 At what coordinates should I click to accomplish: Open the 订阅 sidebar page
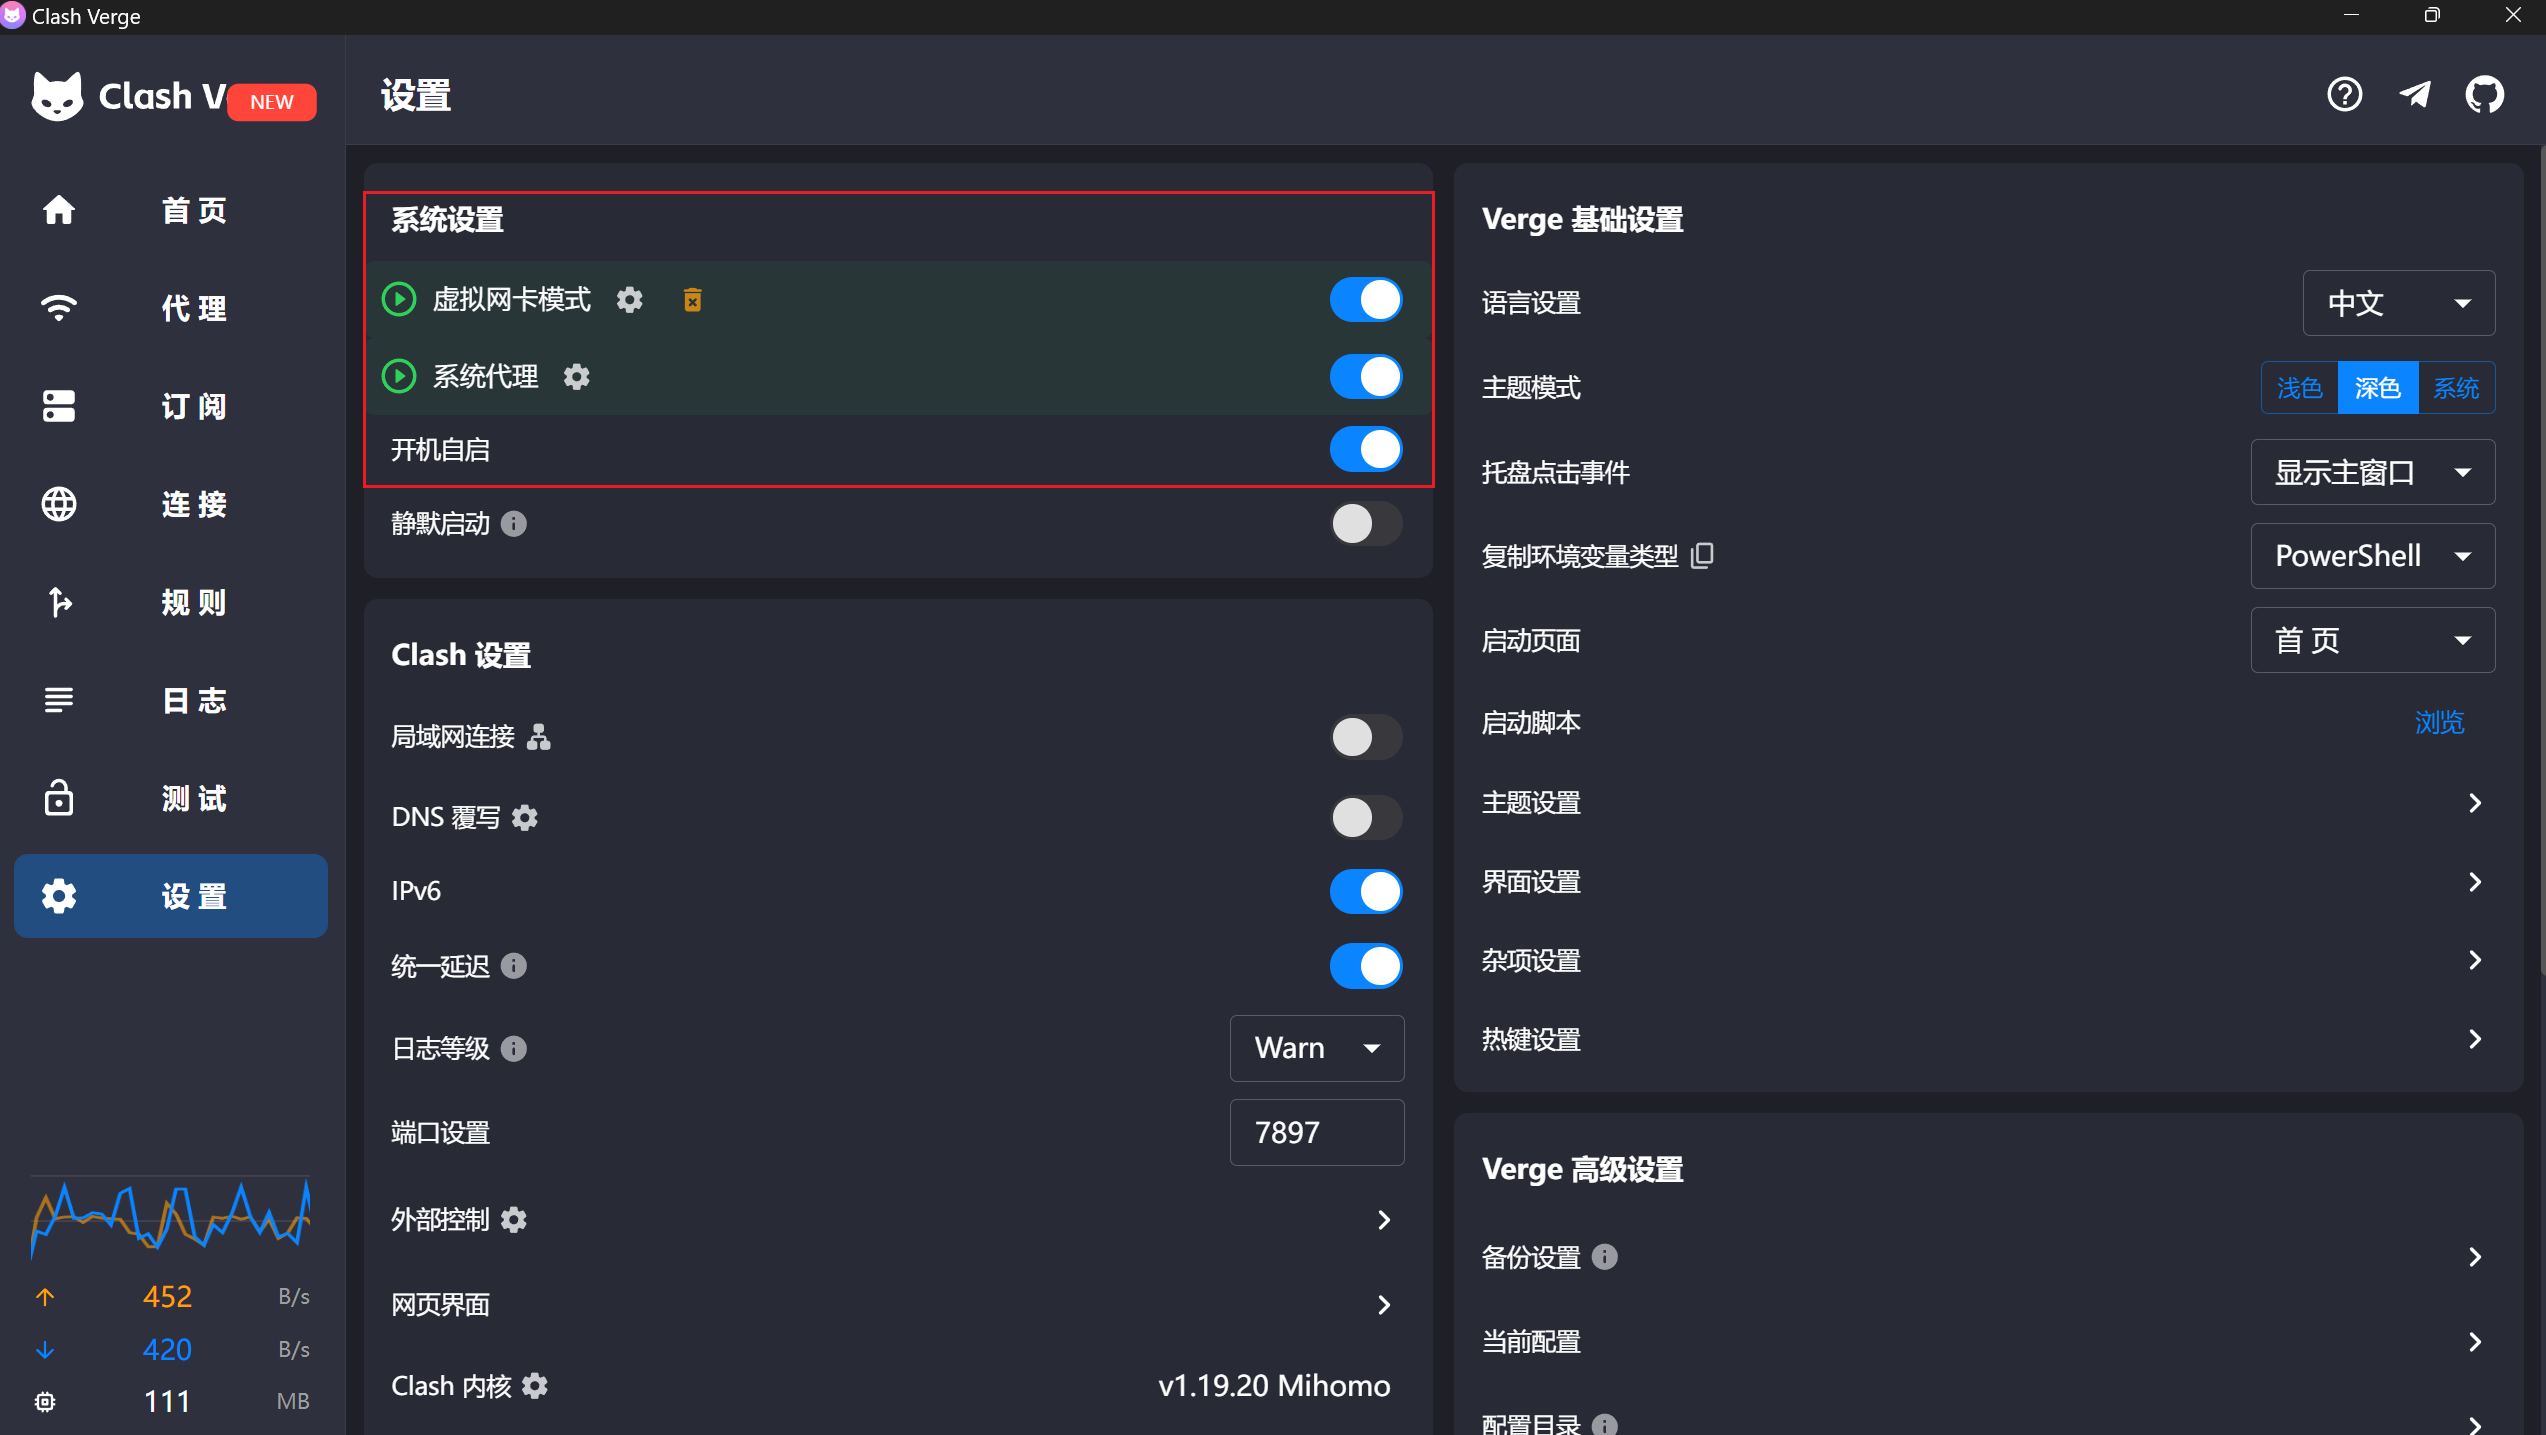tap(171, 406)
